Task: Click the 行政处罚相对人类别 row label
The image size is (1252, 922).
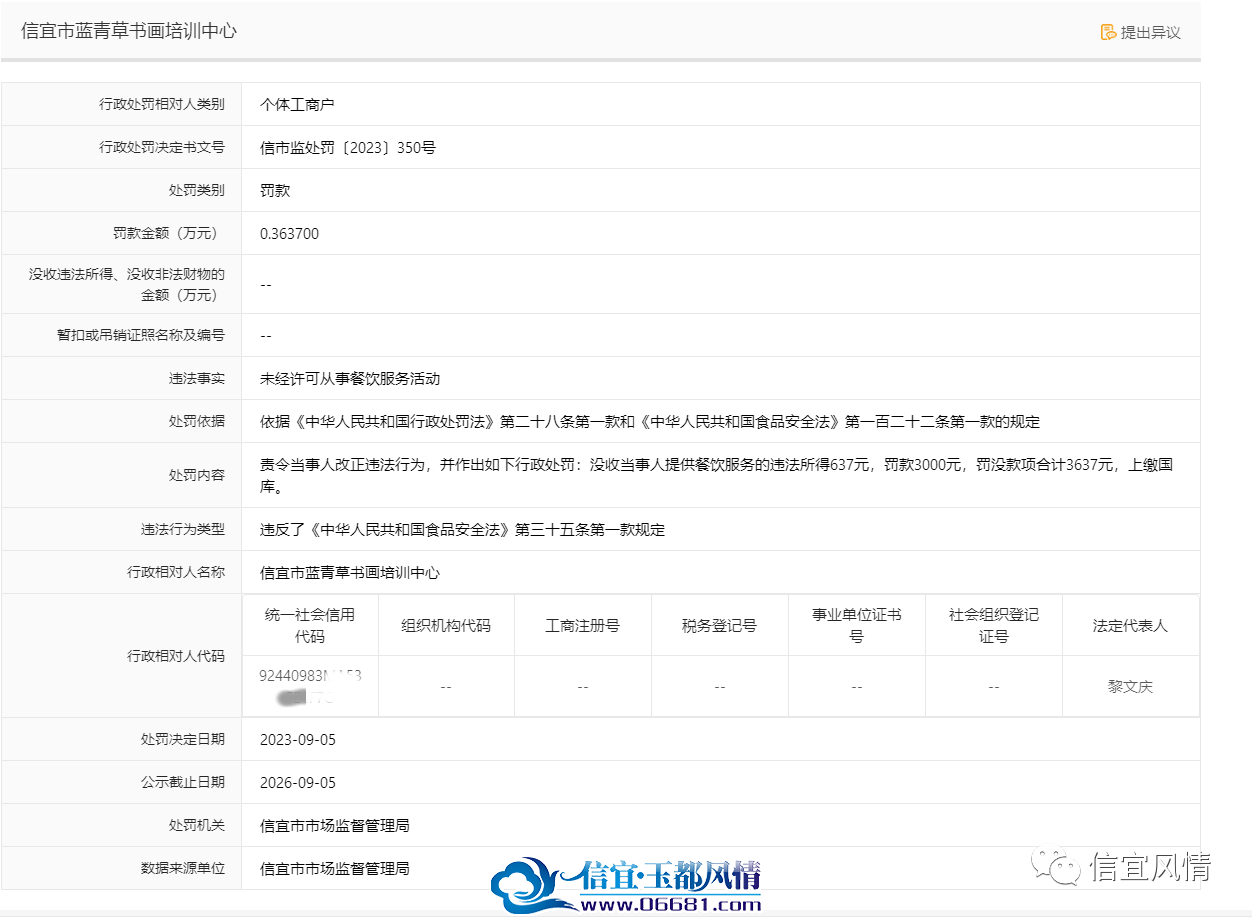Action: [x=162, y=104]
